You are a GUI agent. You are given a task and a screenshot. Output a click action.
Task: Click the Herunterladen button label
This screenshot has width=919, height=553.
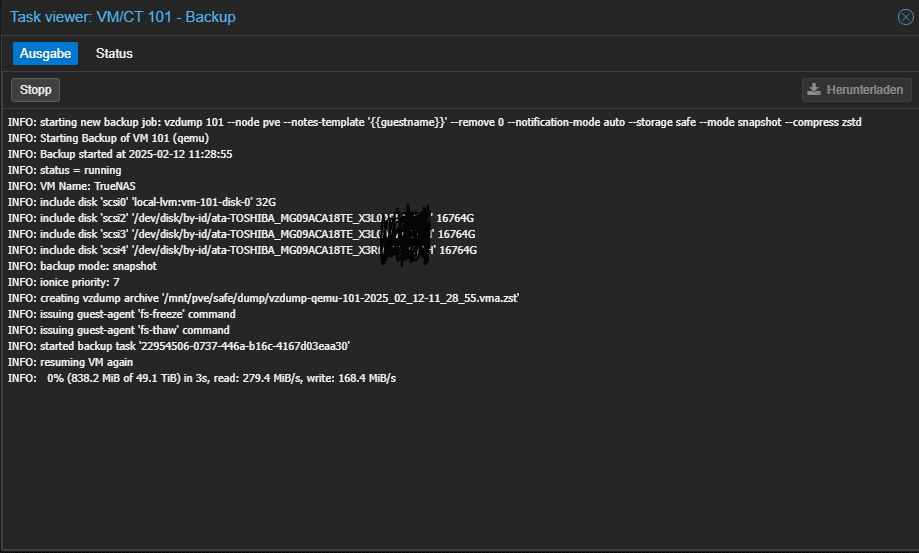865,90
